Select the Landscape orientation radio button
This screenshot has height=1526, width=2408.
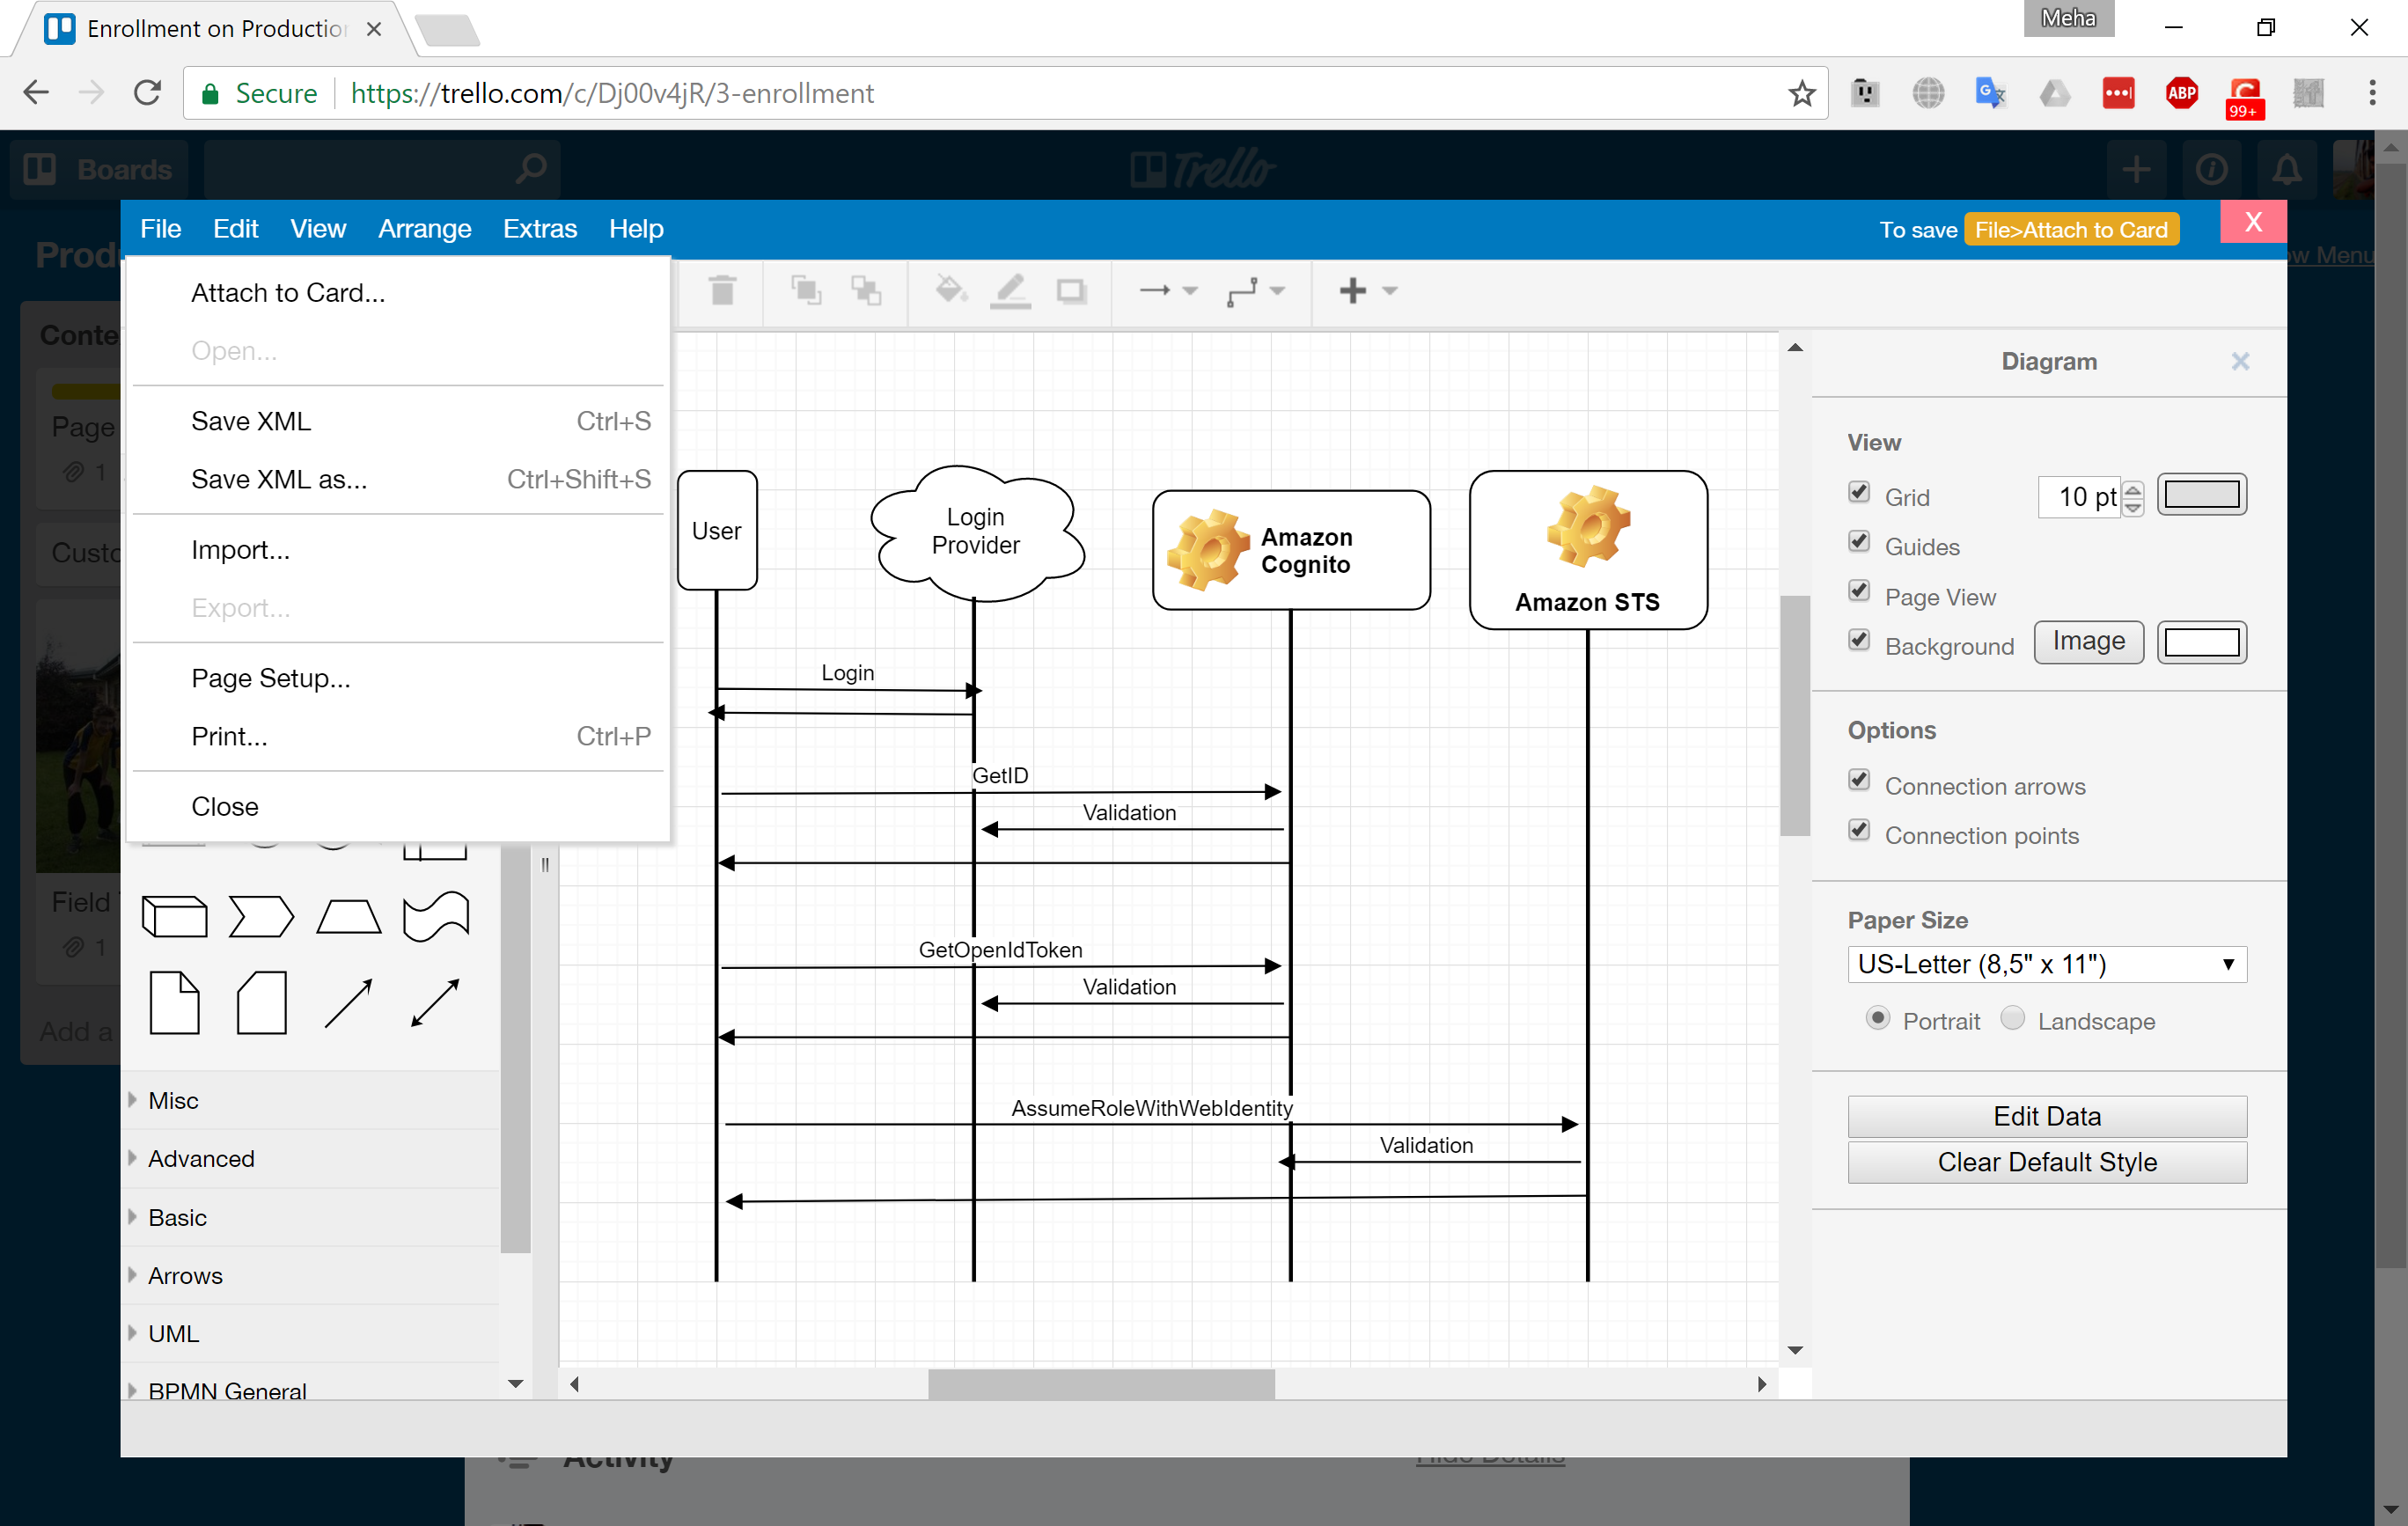[2013, 1018]
